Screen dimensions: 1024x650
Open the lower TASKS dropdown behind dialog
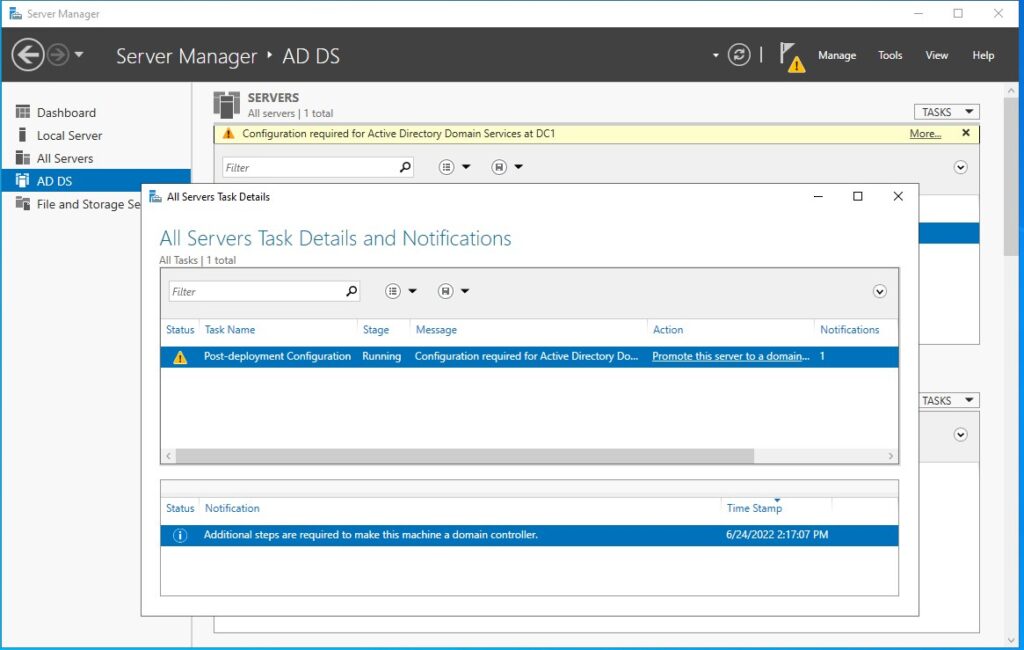coord(948,400)
